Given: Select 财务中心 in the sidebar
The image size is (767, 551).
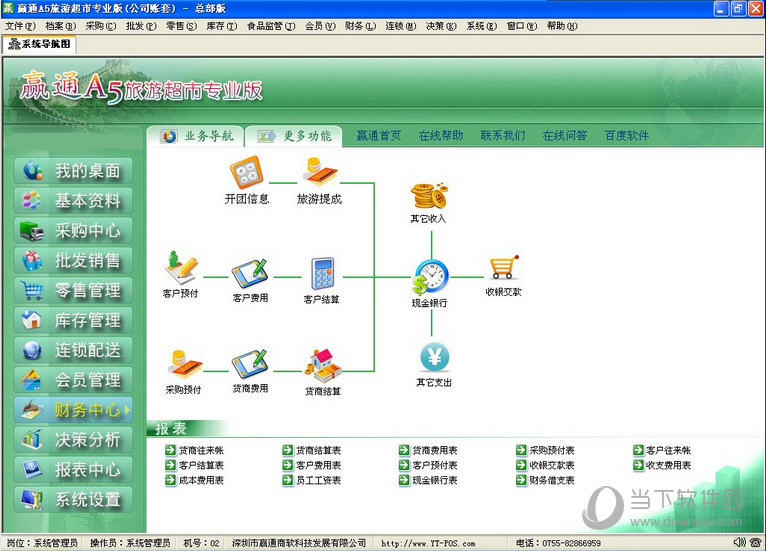Looking at the screenshot, I should coord(73,410).
